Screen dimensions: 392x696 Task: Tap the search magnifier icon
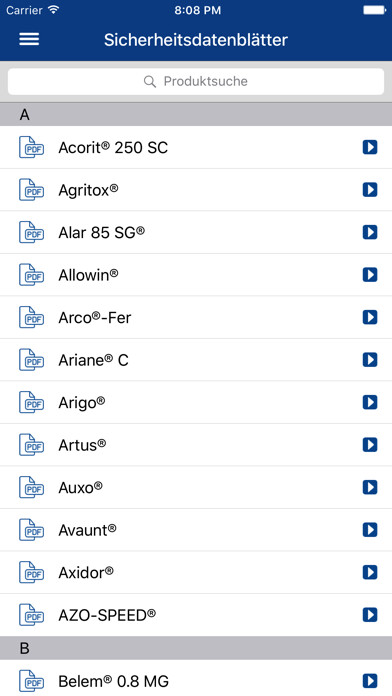click(150, 81)
